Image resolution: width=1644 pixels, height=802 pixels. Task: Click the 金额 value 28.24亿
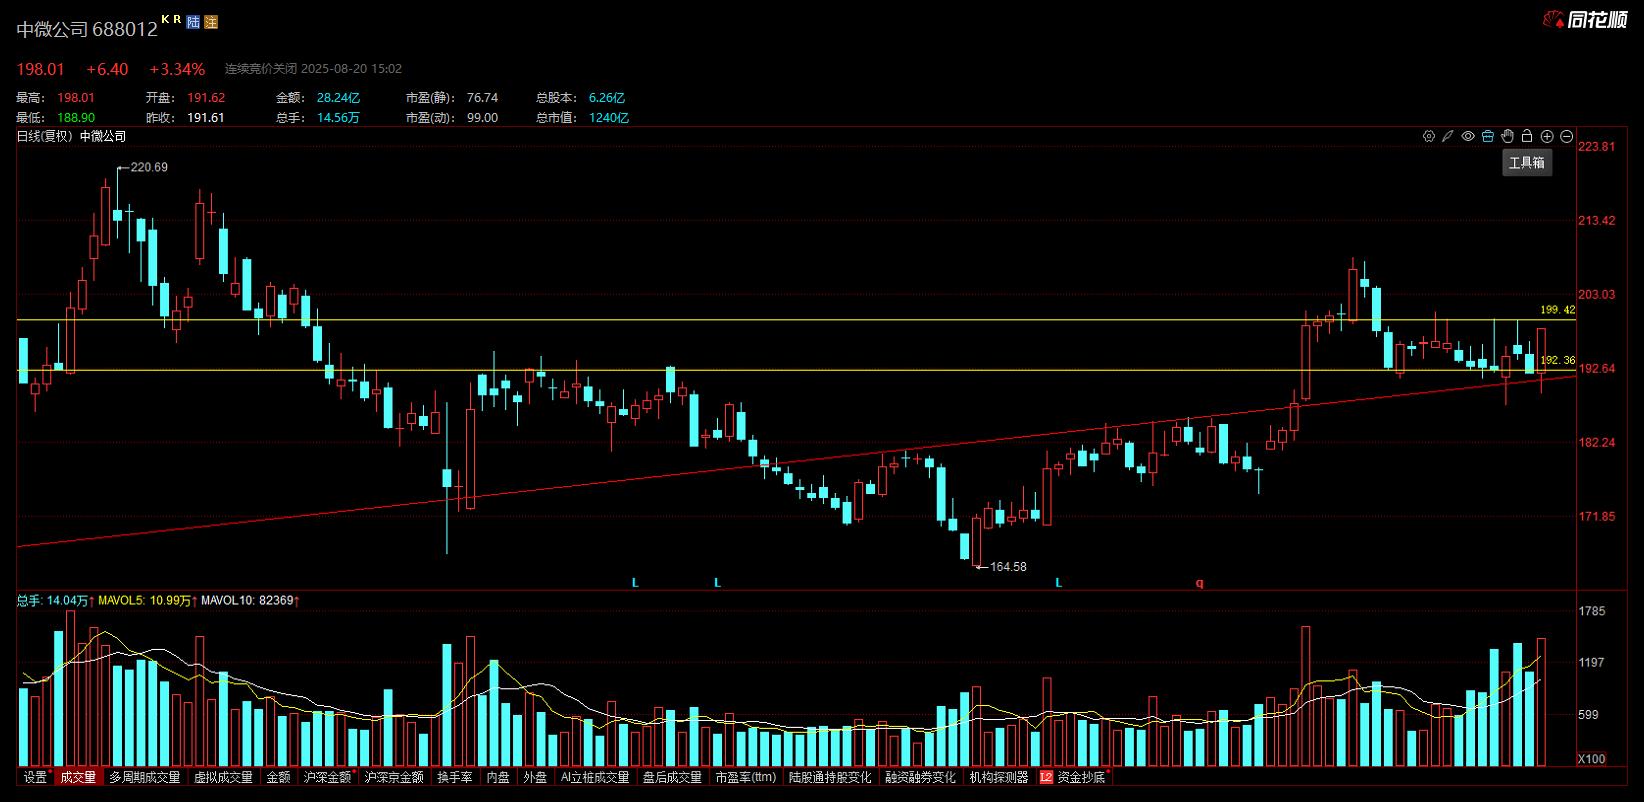338,98
